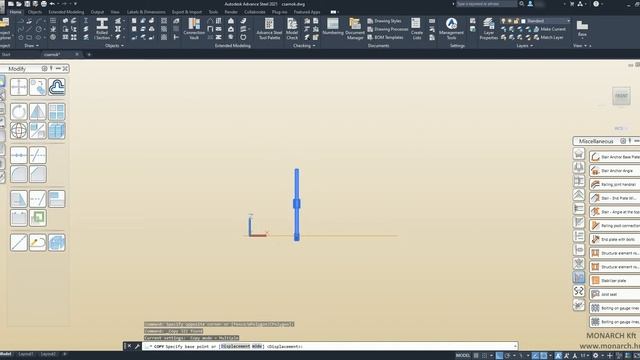Open Layer Properties
This screenshot has width=640, height=360.
pos(488,29)
